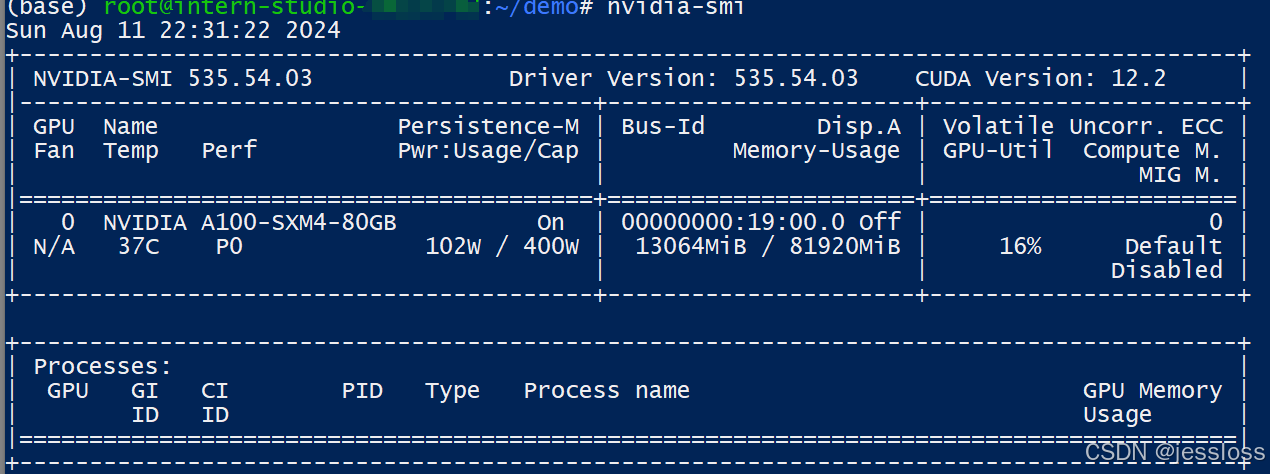1270x474 pixels.
Task: Click the Driver Version: 535.54.03 text
Action: point(684,78)
